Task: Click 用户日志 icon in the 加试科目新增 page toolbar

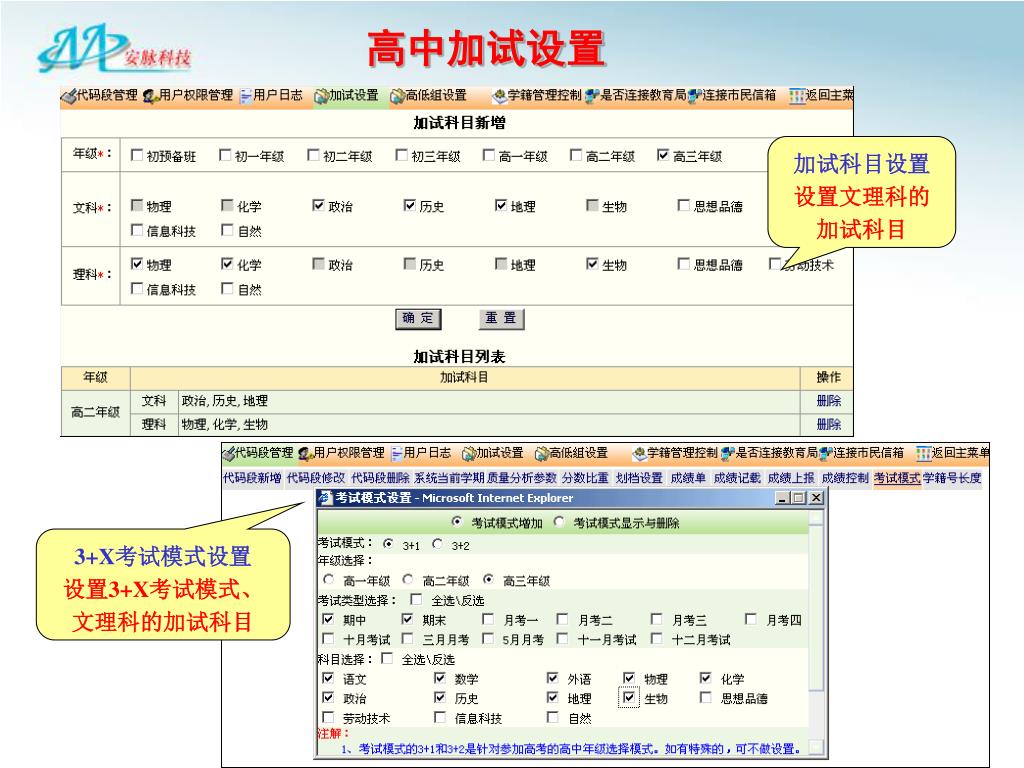Action: (x=246, y=96)
